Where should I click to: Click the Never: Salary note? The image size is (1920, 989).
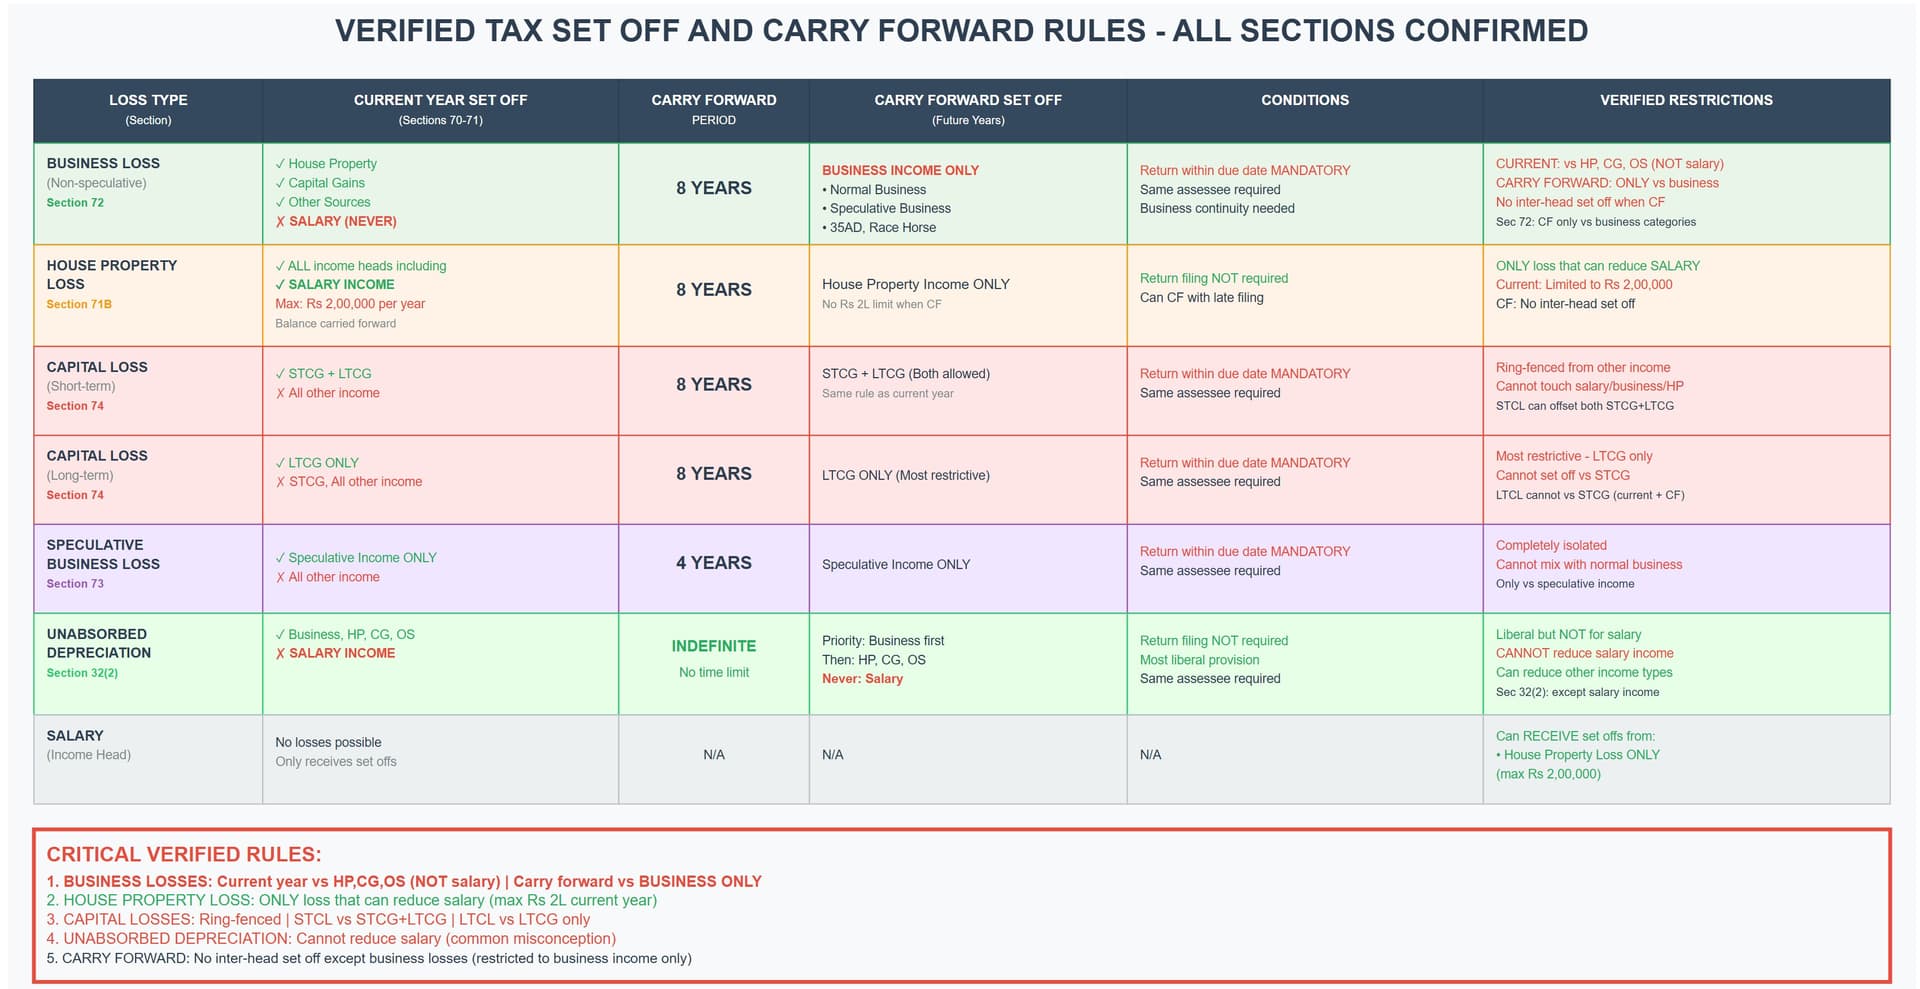coord(862,679)
